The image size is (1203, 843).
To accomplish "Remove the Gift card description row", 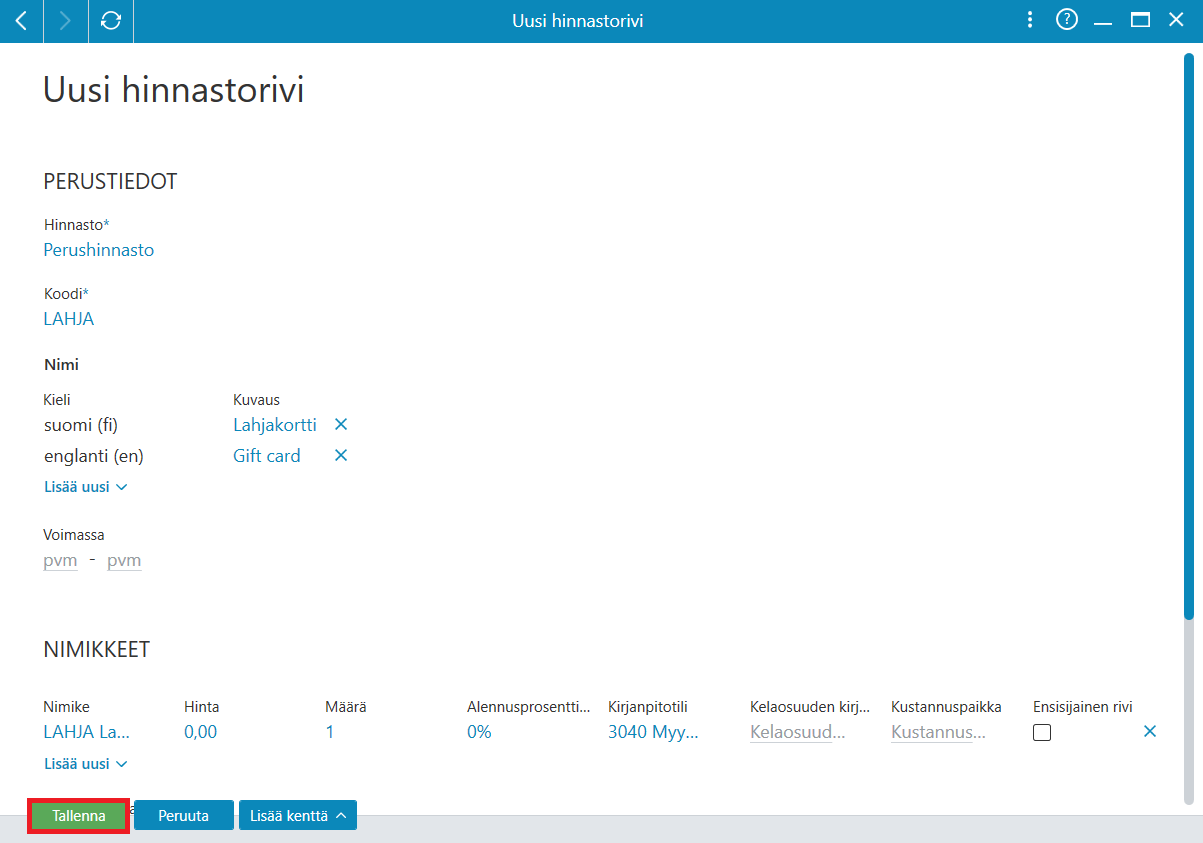I will click(x=341, y=456).
